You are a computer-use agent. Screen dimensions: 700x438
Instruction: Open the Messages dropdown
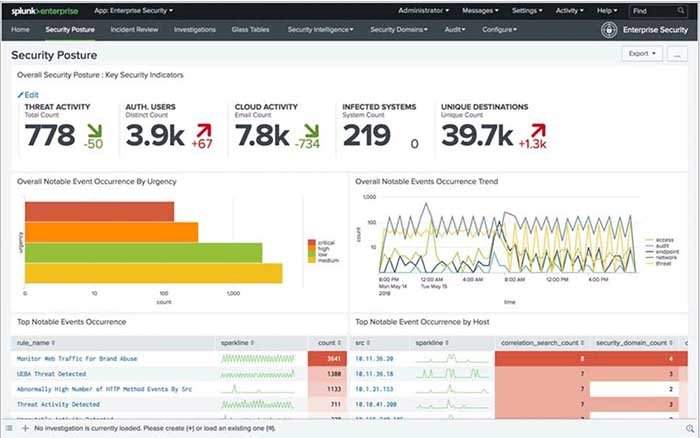pos(480,10)
